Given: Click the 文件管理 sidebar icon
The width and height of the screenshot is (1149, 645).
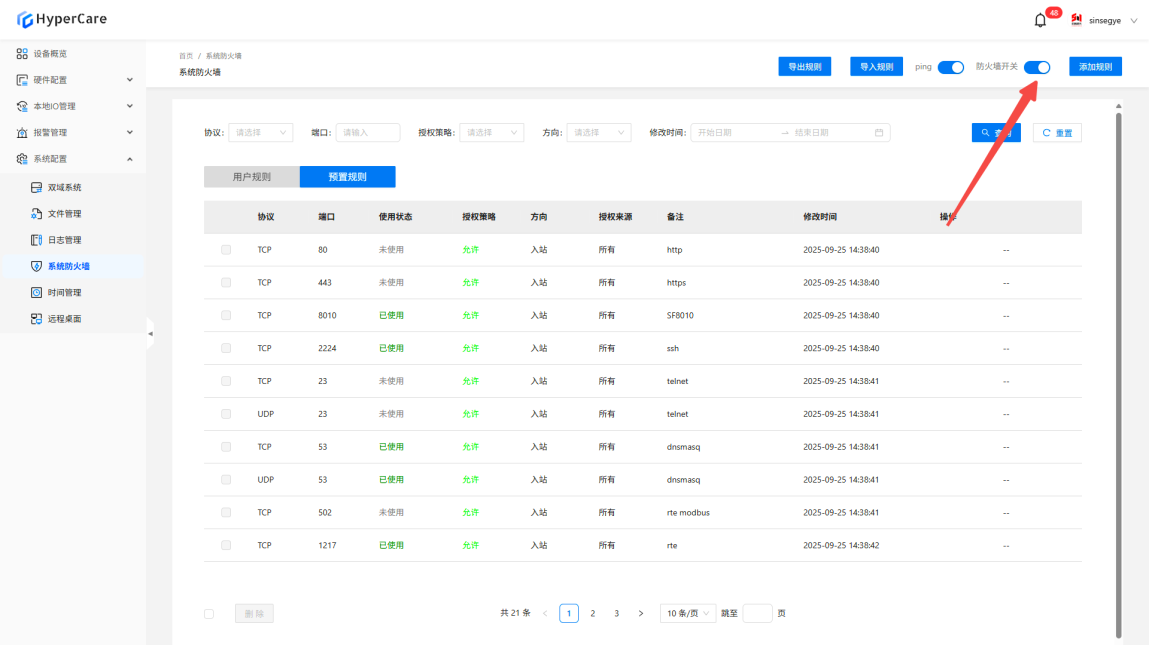Looking at the screenshot, I should (x=36, y=214).
